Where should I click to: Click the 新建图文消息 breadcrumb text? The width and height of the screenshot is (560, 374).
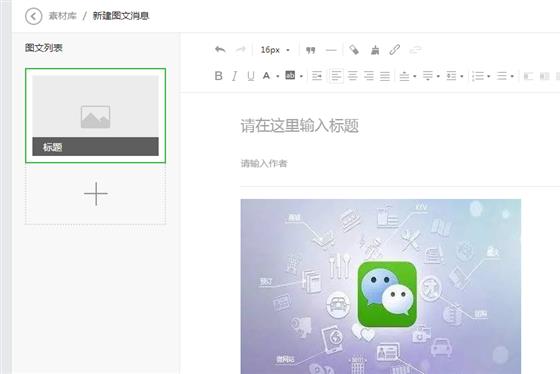(x=121, y=16)
